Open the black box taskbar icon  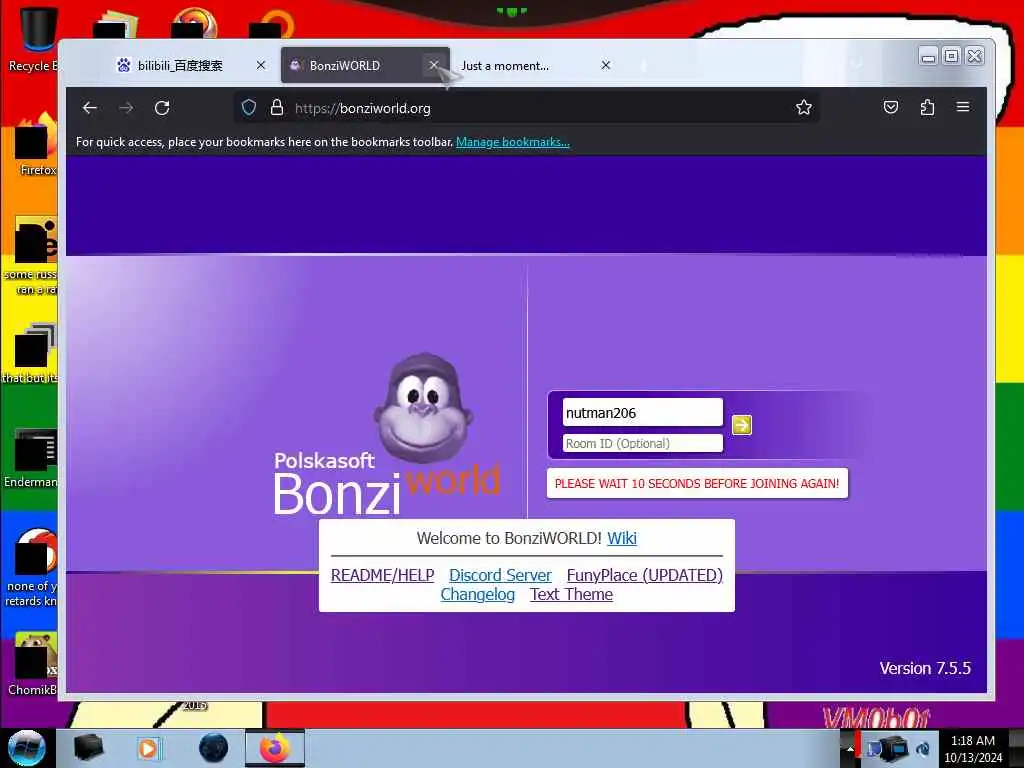(88, 748)
